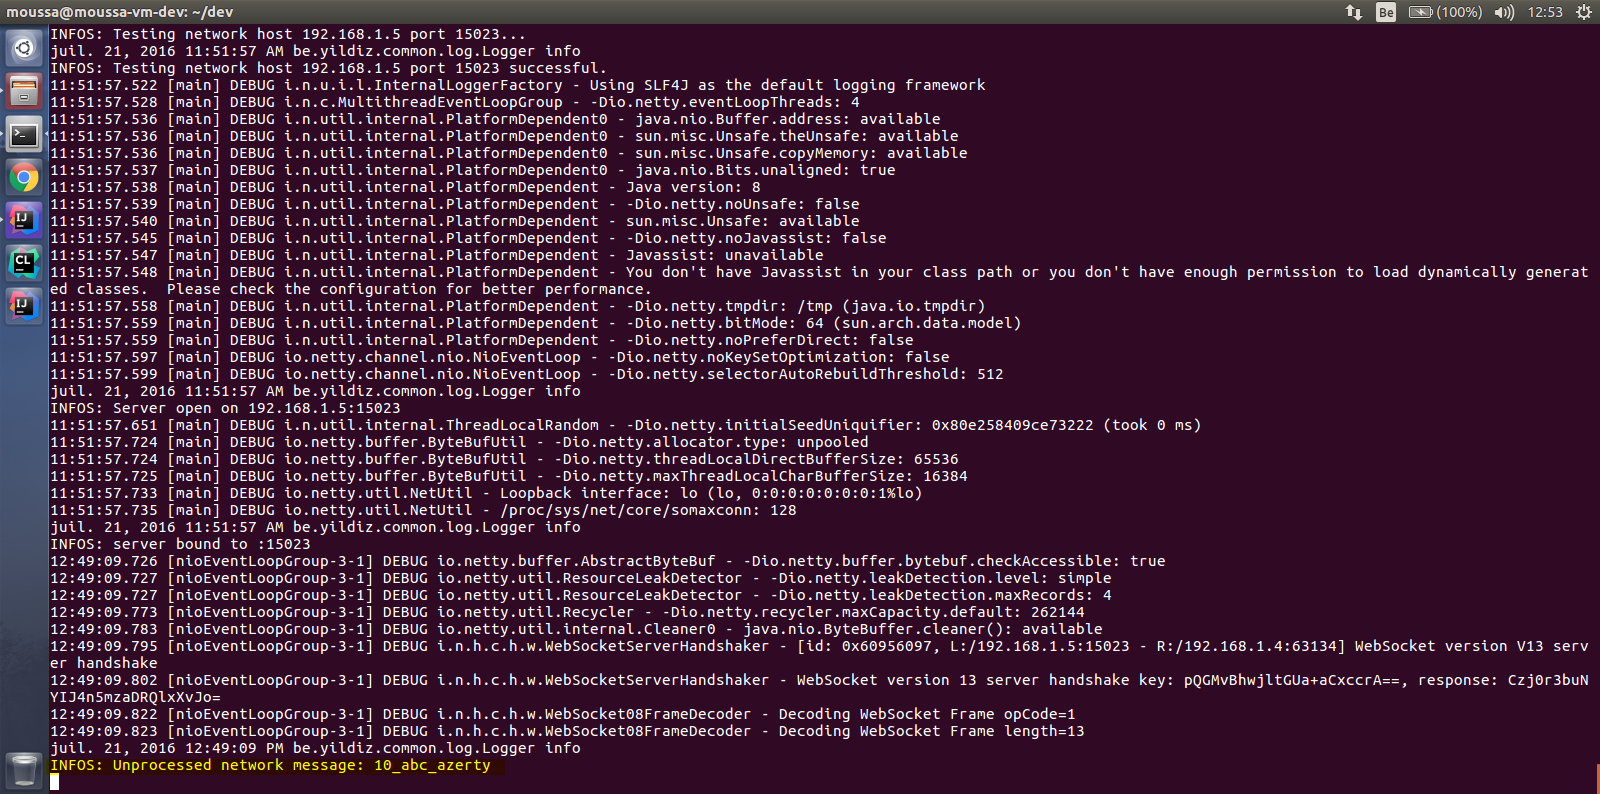Click the line 'INFOS: Testing network host 192.168.1.5 port 15023...'
The height and width of the screenshot is (794, 1600).
[288, 34]
